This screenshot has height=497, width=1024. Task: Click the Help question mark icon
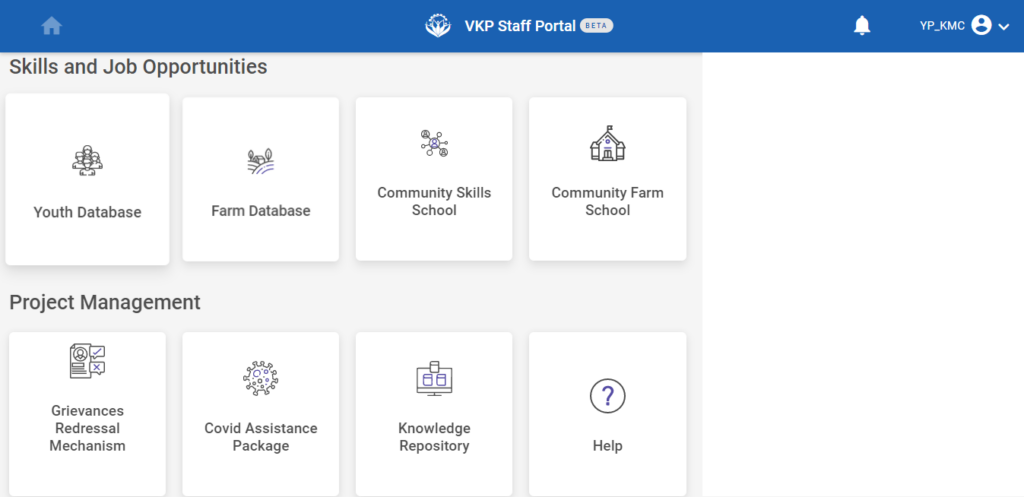pyautogui.click(x=607, y=396)
